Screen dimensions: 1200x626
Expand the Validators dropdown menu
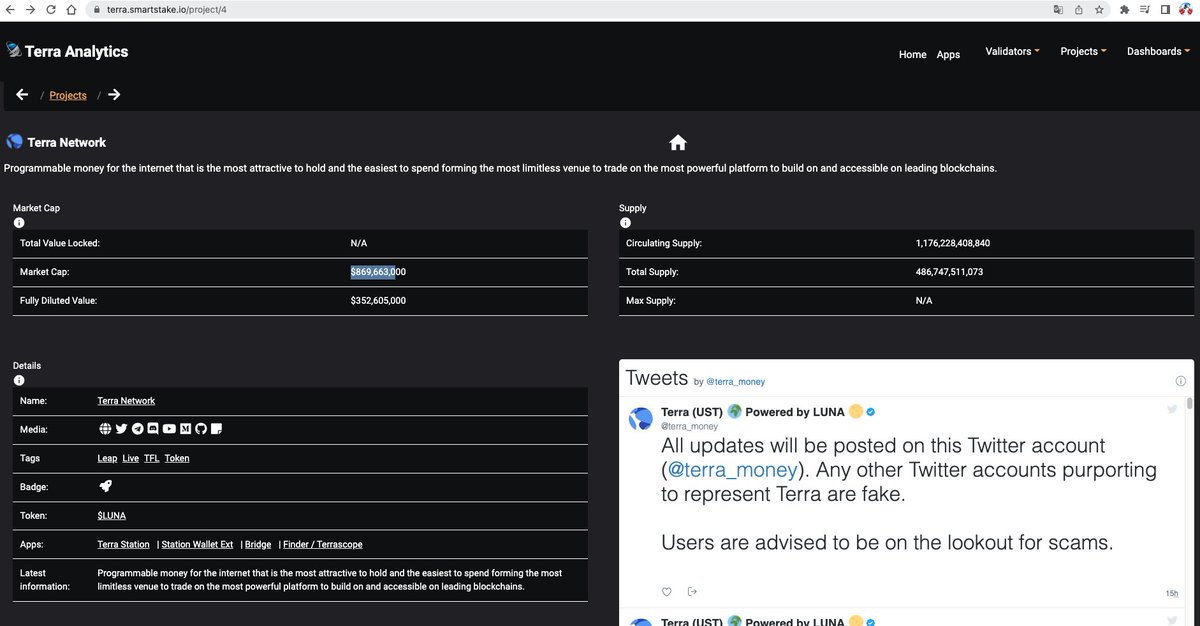(1012, 51)
